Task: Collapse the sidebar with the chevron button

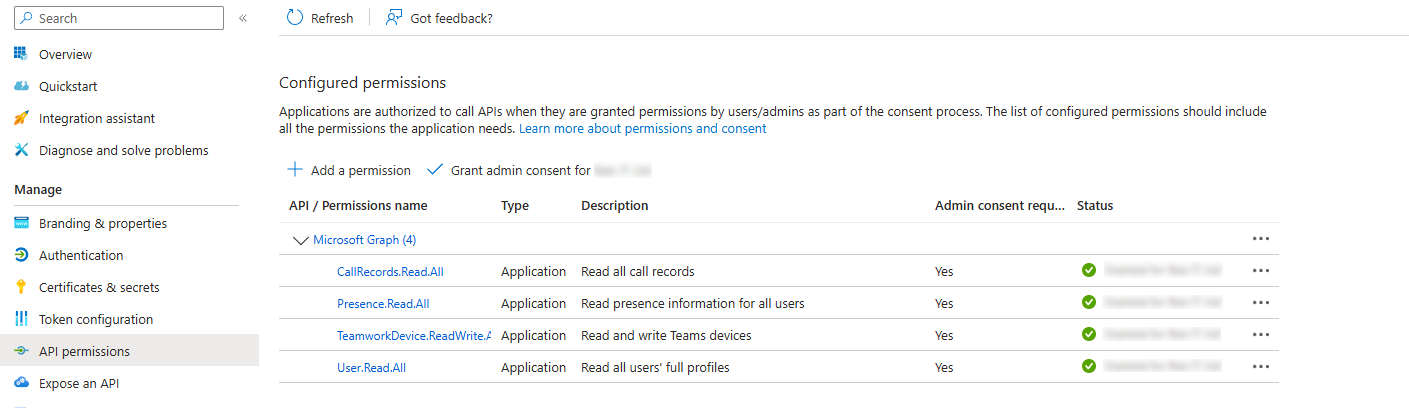Action: click(243, 18)
